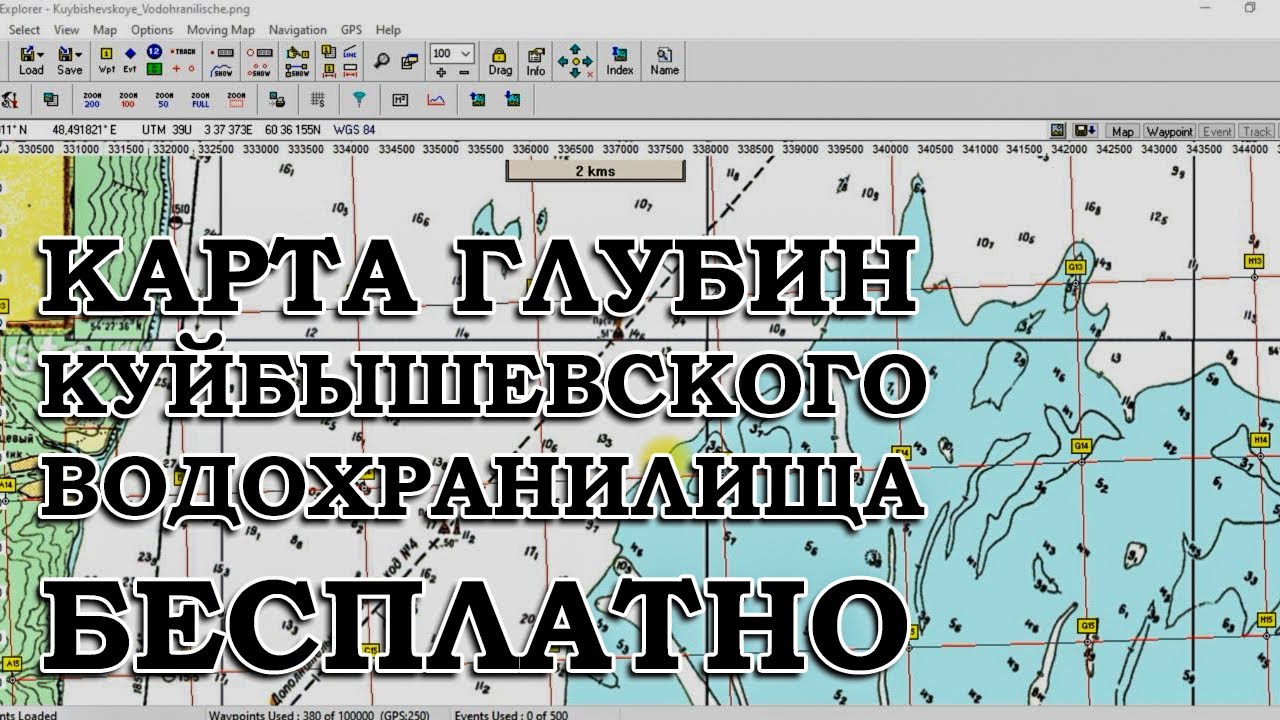This screenshot has width=1280, height=720.
Task: Click the red line profile graph icon
Action: (436, 100)
